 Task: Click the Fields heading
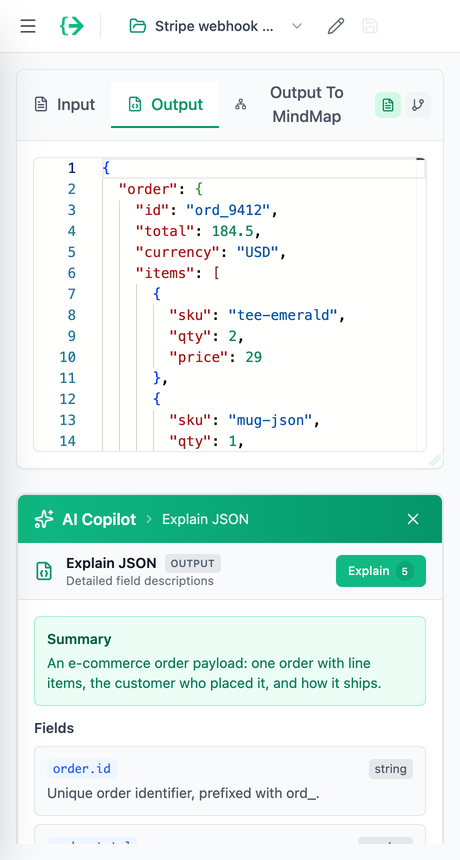click(x=54, y=728)
